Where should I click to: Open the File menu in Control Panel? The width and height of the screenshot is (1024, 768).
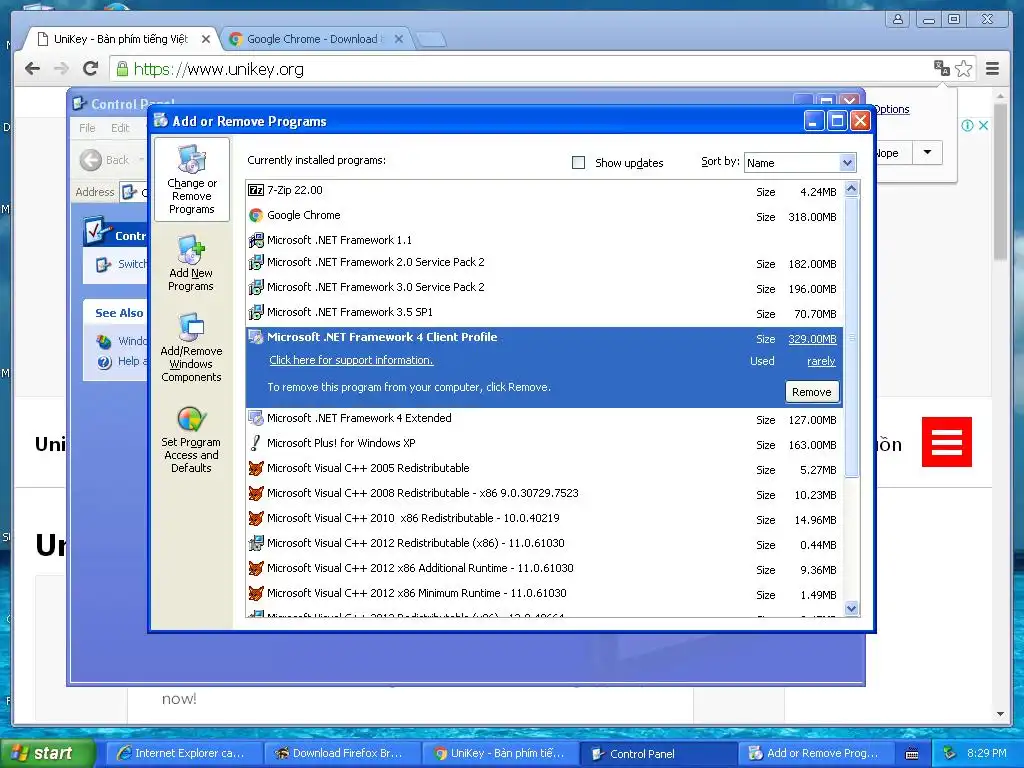[x=87, y=128]
